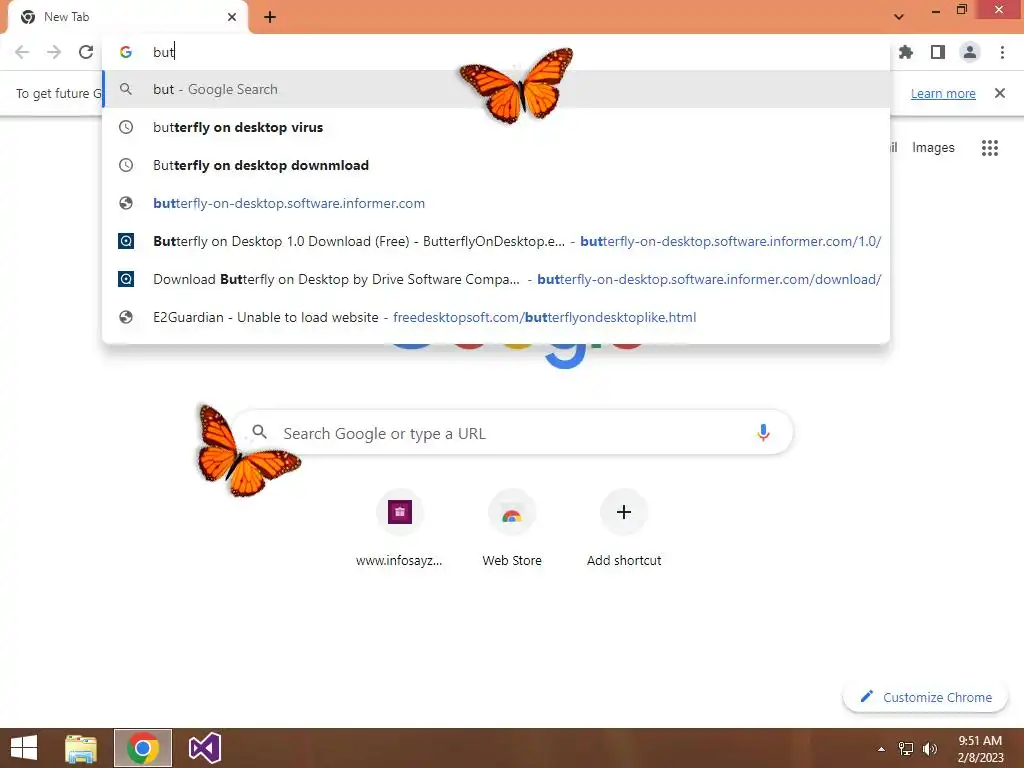Open the clock showing 9:51 AM
Screen dimensions: 1024x768
point(980,748)
